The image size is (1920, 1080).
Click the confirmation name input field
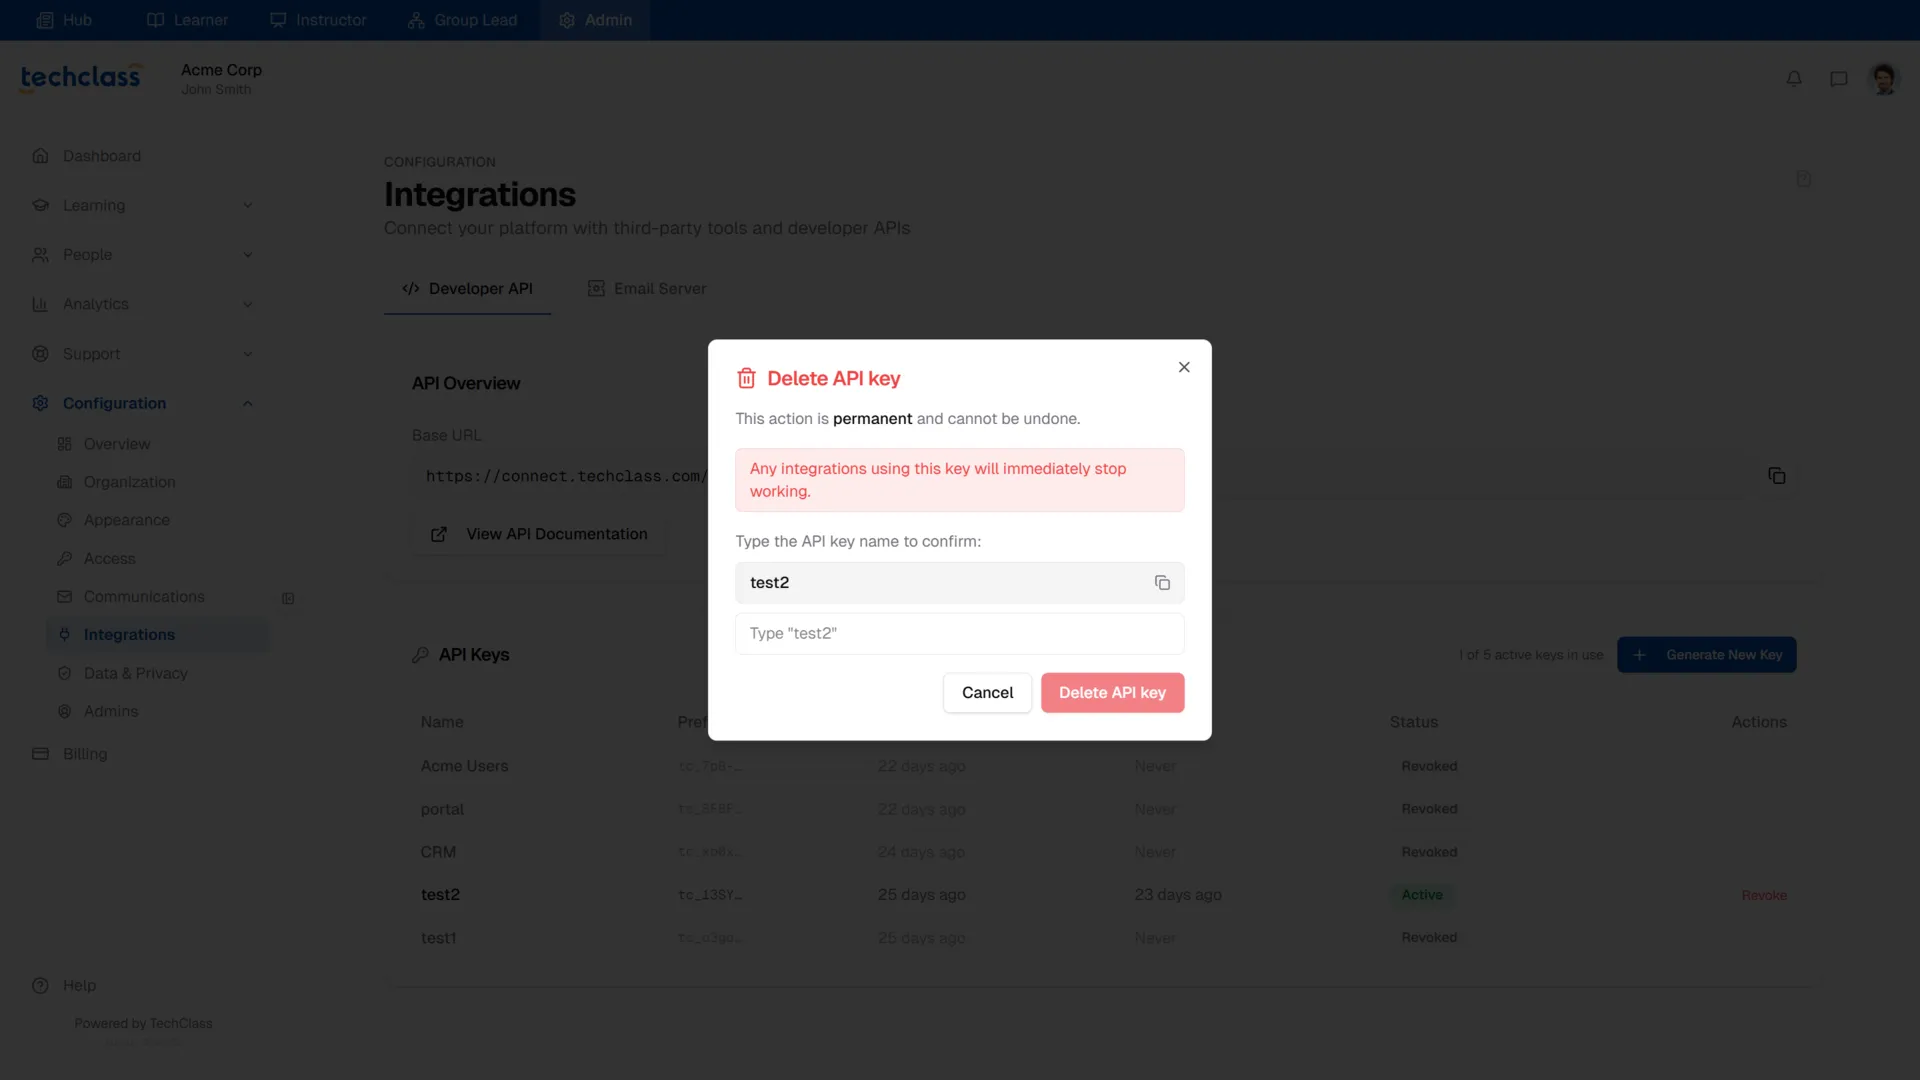coord(959,633)
